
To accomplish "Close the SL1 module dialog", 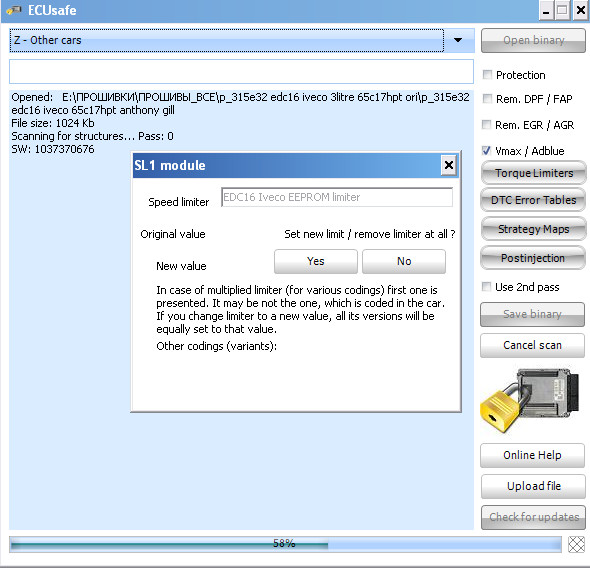I will click(449, 165).
